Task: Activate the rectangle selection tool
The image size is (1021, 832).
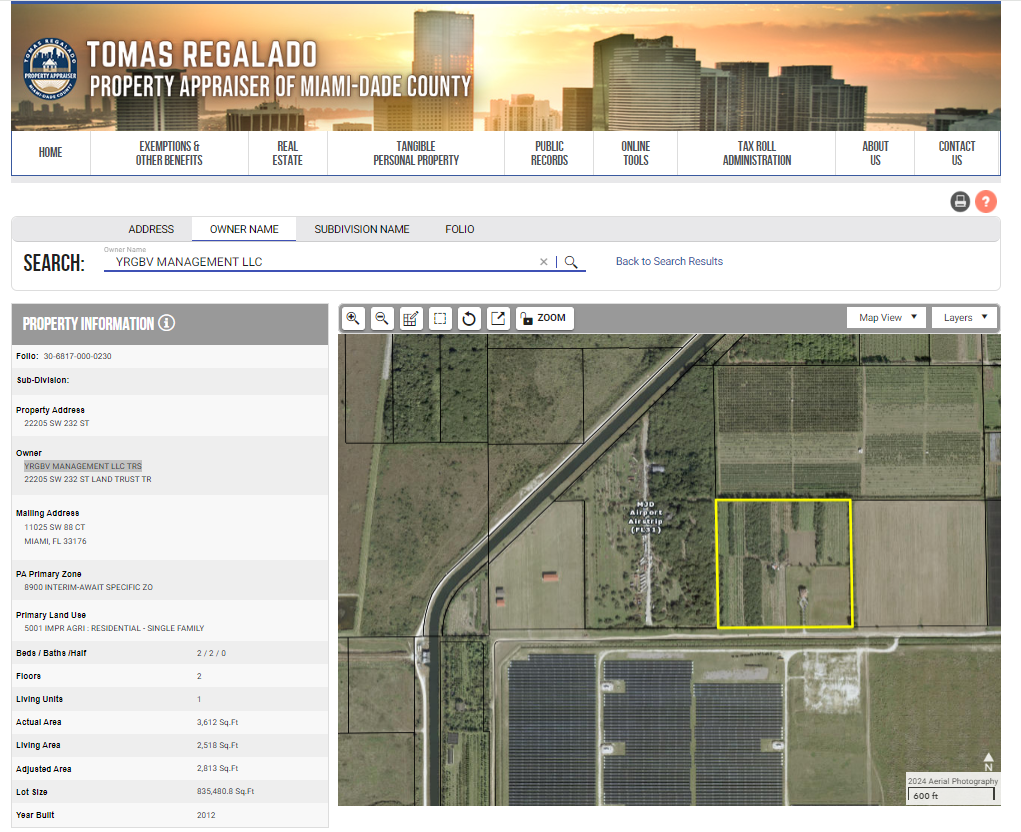Action: pos(439,318)
